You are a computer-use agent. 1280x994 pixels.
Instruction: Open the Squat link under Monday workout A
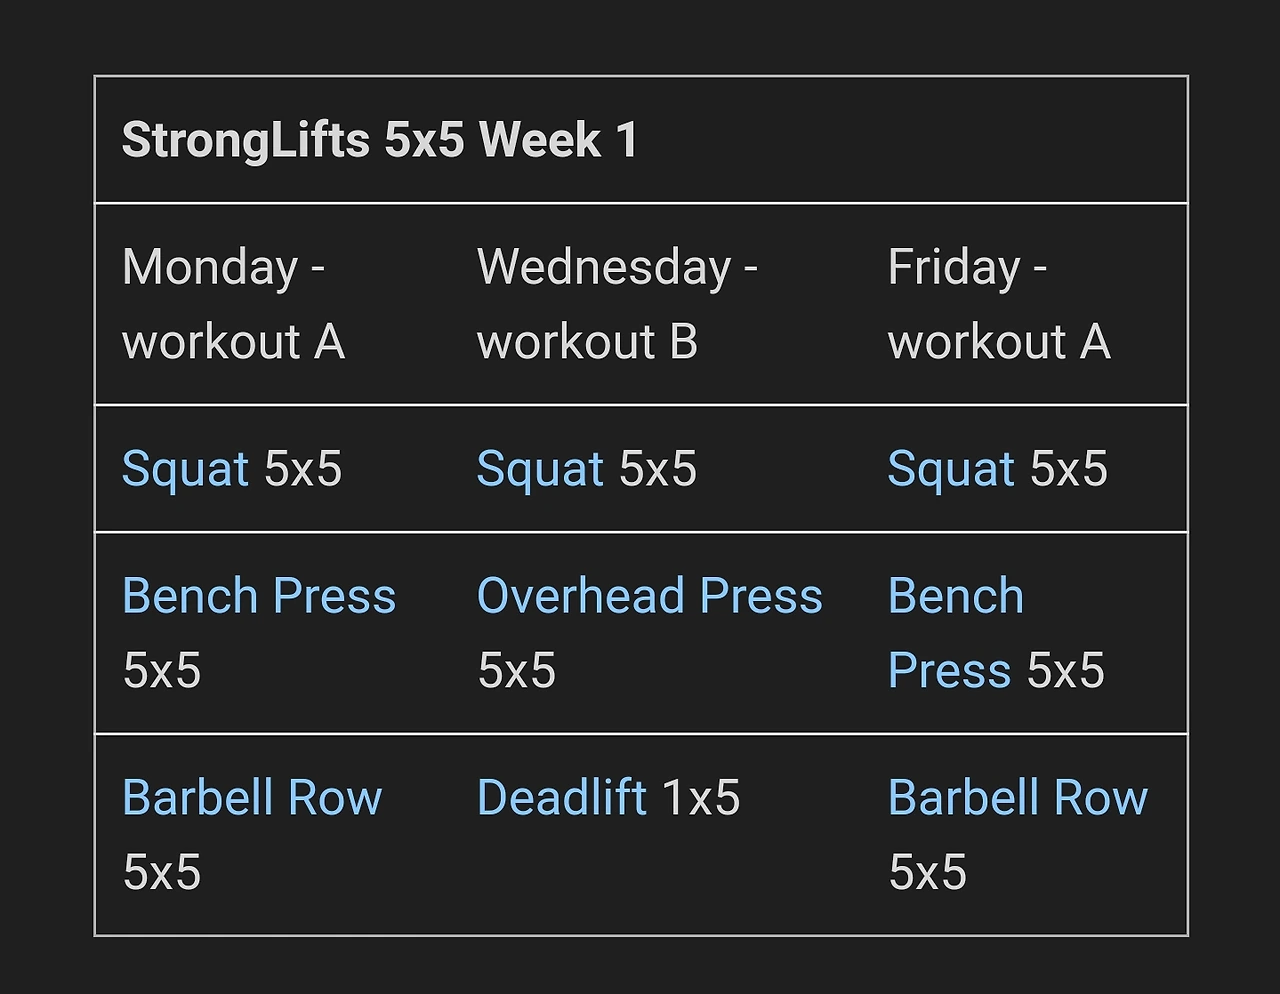[x=185, y=470]
